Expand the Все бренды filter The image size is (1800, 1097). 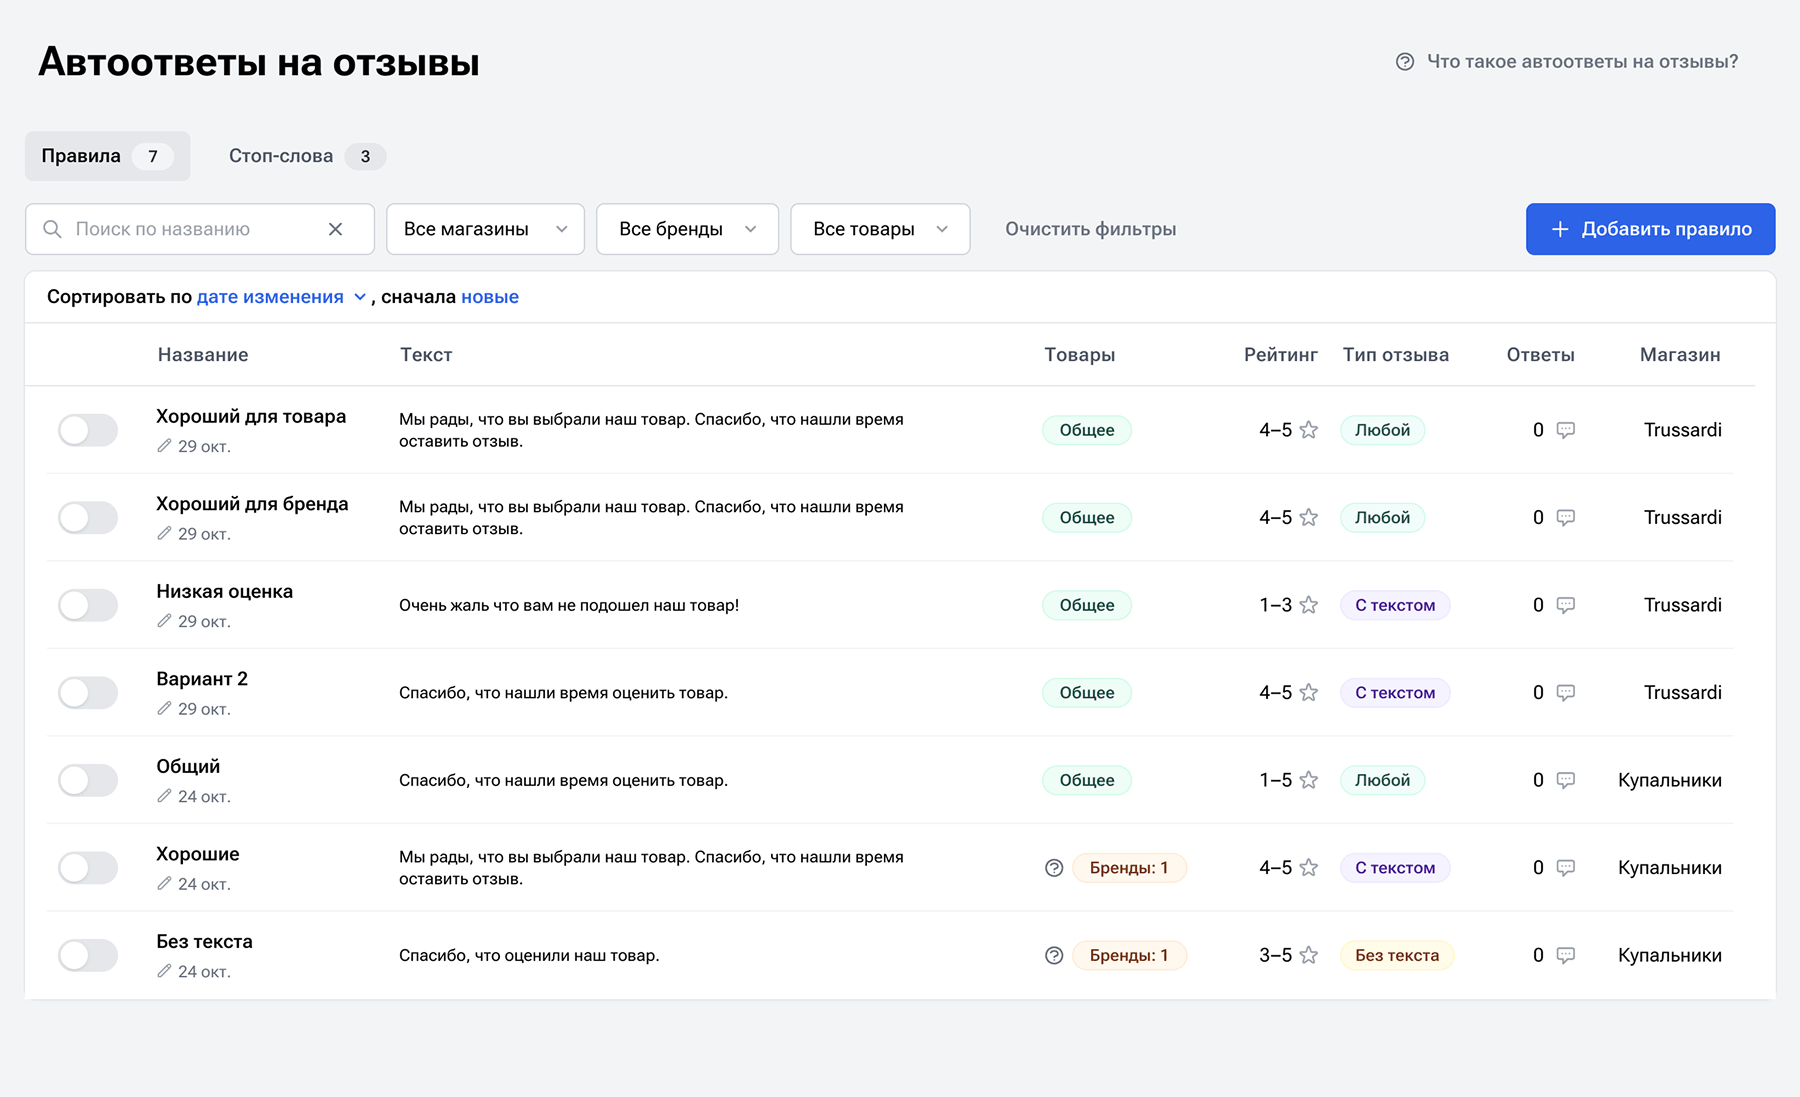pyautogui.click(x=687, y=229)
